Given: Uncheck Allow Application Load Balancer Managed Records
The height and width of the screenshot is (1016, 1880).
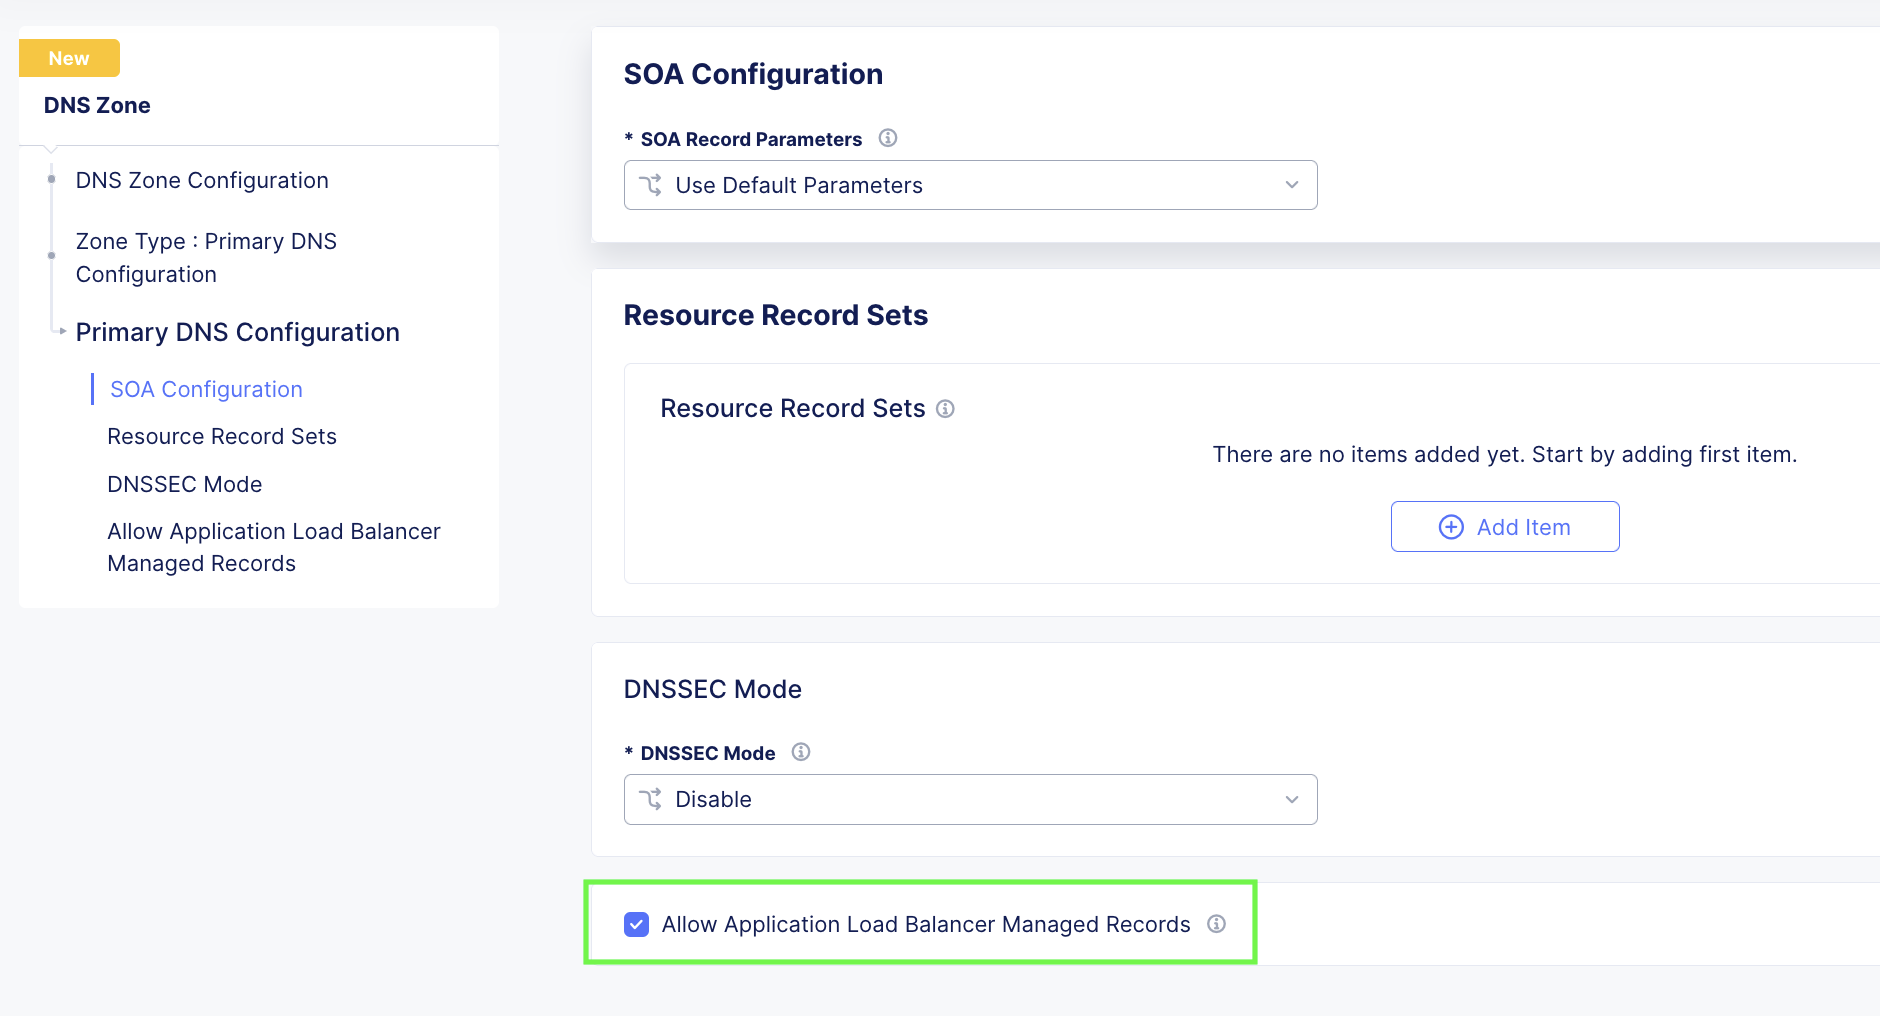Looking at the screenshot, I should (x=636, y=924).
